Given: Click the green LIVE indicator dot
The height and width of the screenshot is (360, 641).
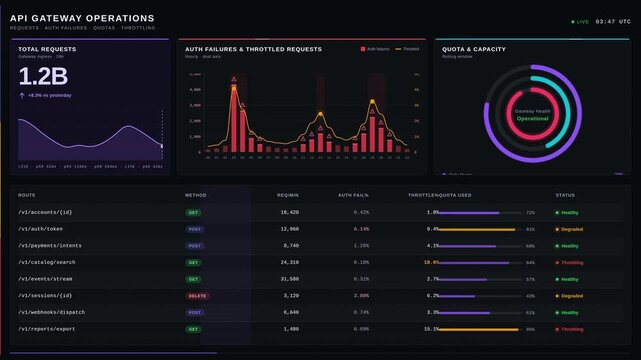Looking at the screenshot, I should 573,22.
